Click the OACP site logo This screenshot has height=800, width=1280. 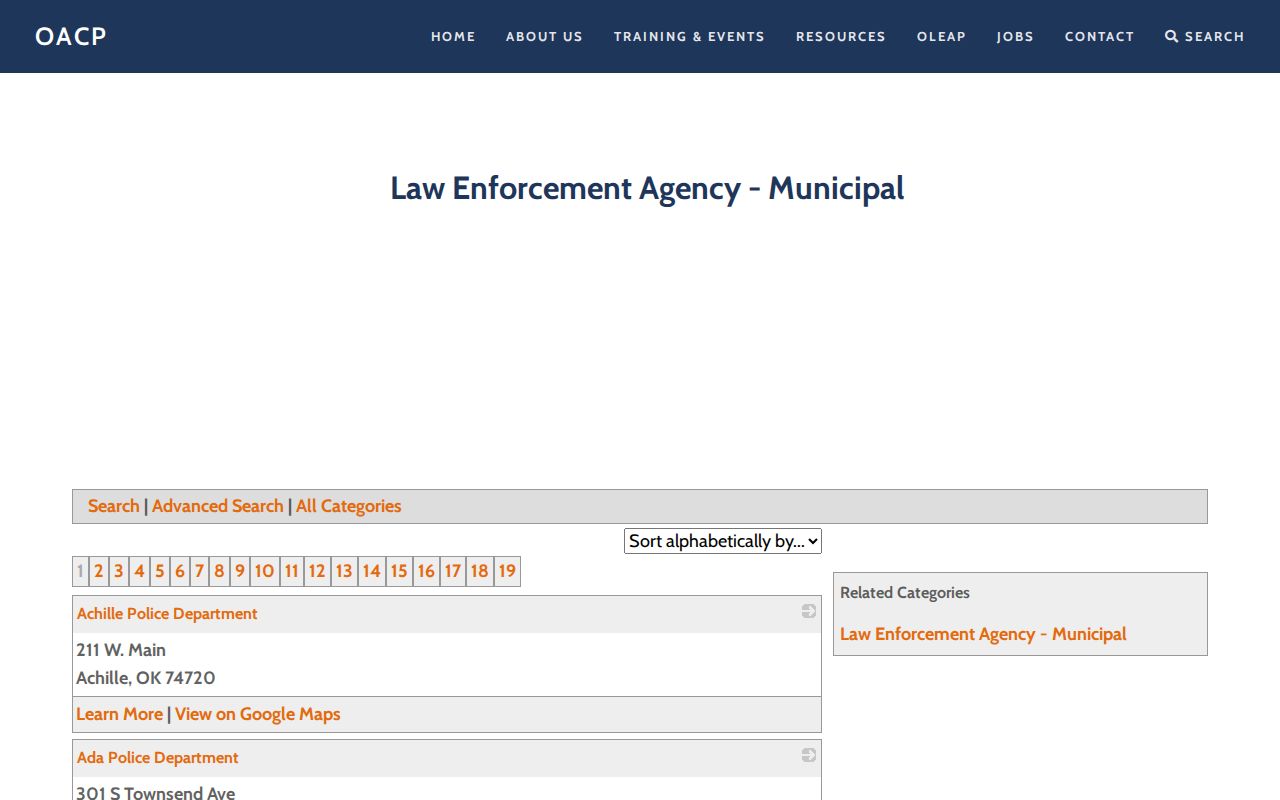click(71, 36)
